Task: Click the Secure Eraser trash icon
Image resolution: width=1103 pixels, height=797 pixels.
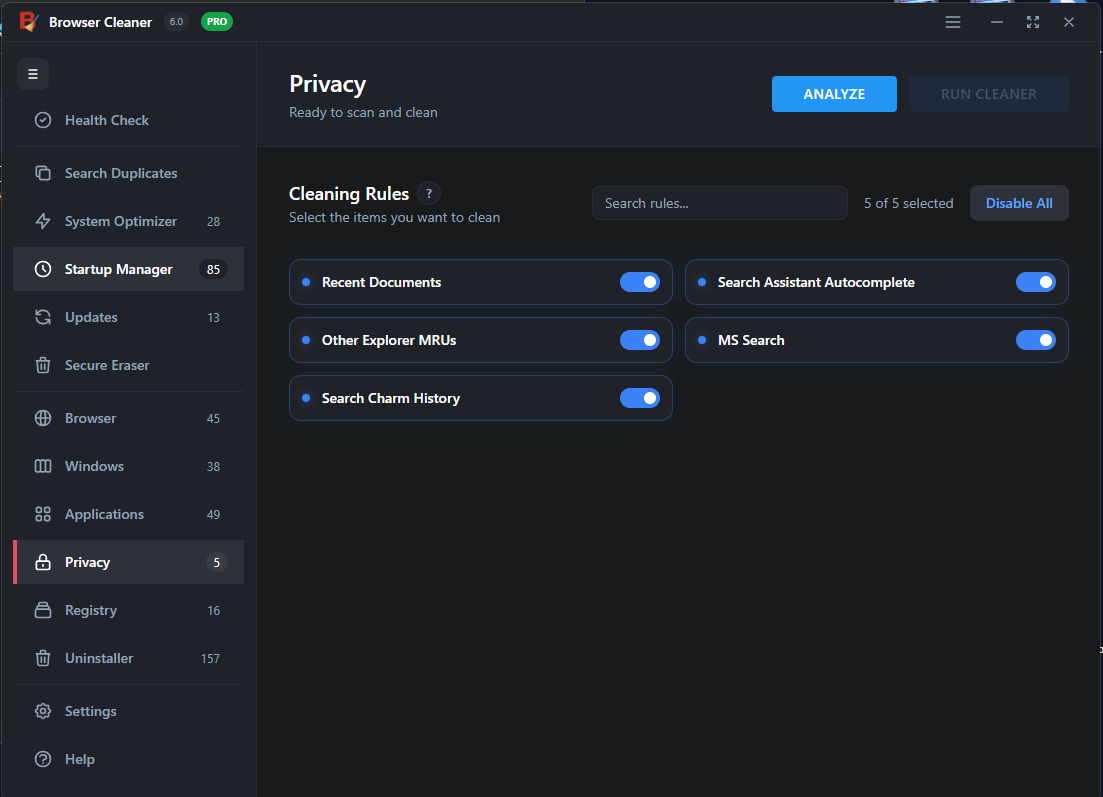Action: (43, 365)
